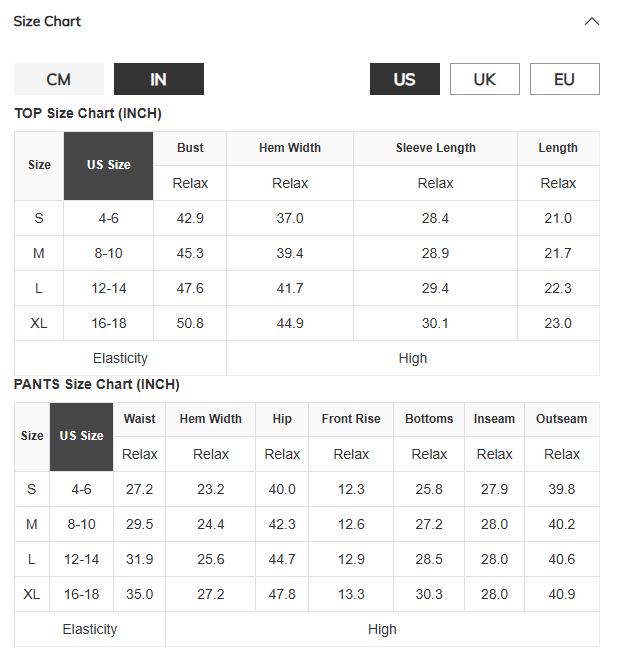Select the XL row bust value 50.8
Viewport: 644px width, 670px height.
coord(190,323)
